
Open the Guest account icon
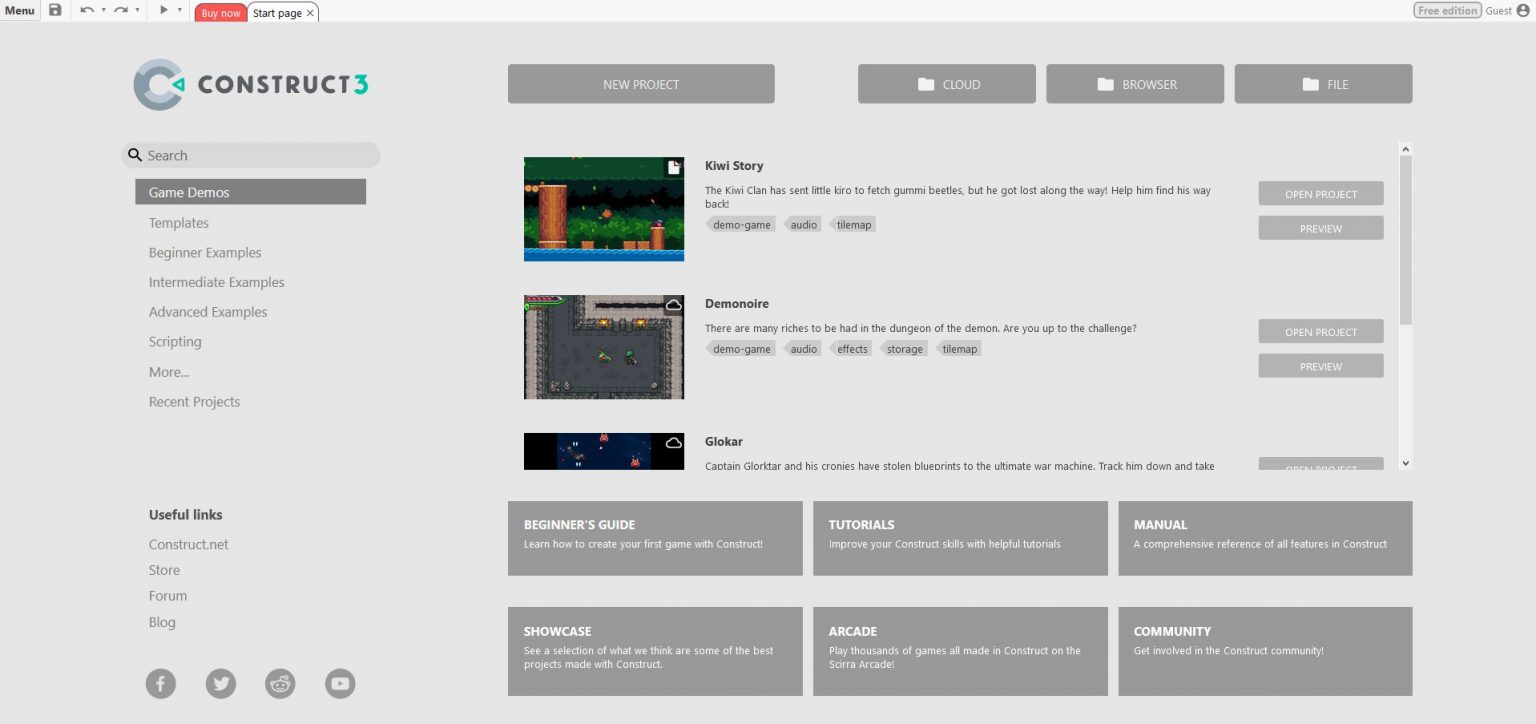coord(1523,10)
